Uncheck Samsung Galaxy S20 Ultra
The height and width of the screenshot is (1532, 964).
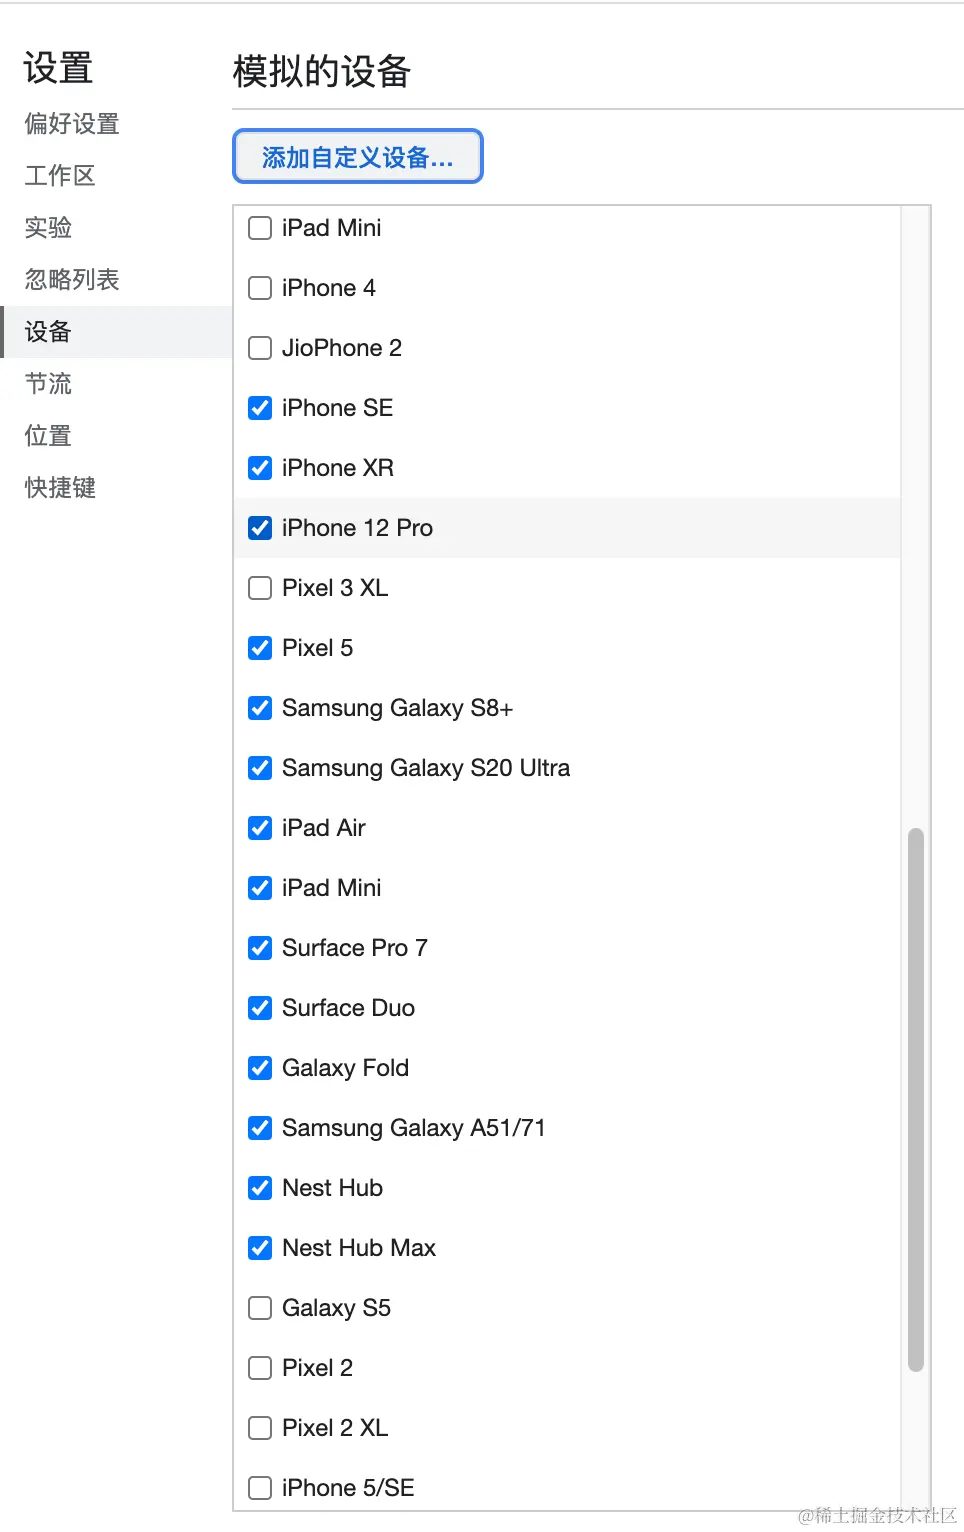pyautogui.click(x=260, y=768)
